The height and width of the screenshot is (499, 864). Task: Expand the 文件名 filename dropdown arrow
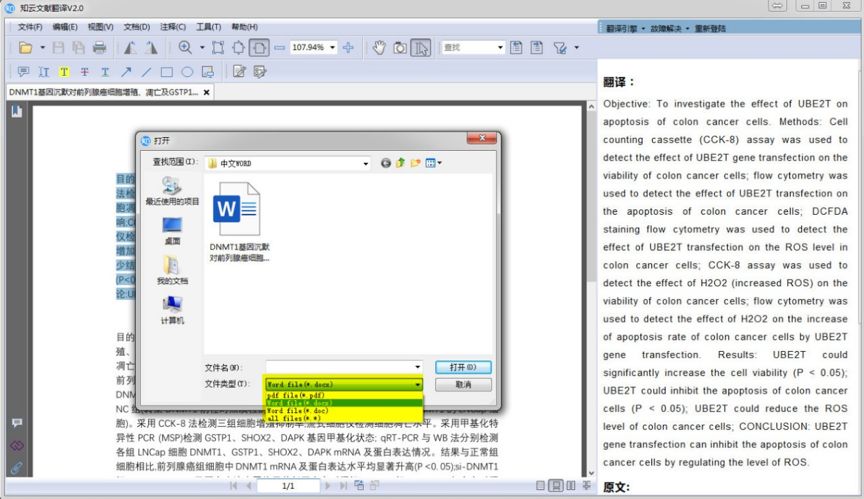coord(418,367)
